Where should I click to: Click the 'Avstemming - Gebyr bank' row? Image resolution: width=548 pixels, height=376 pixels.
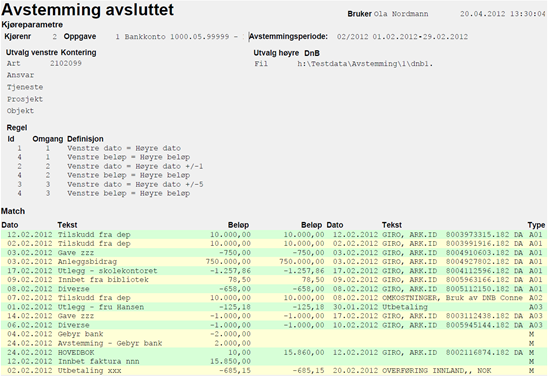click(274, 343)
